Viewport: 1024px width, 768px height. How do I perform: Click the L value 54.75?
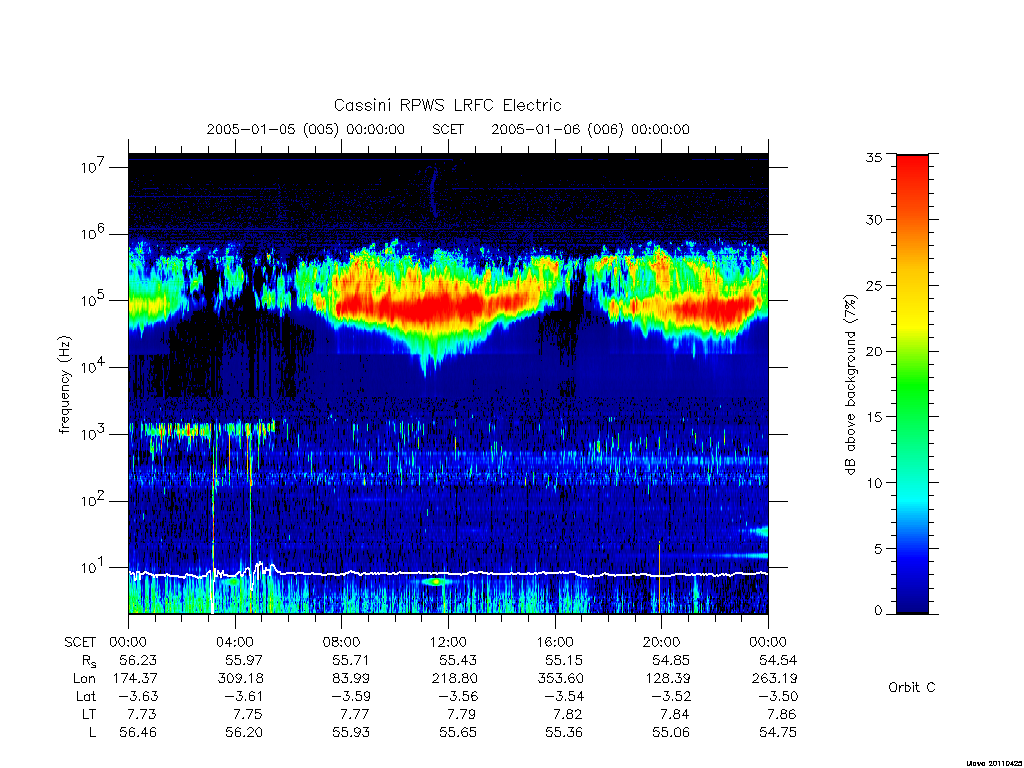click(x=778, y=732)
